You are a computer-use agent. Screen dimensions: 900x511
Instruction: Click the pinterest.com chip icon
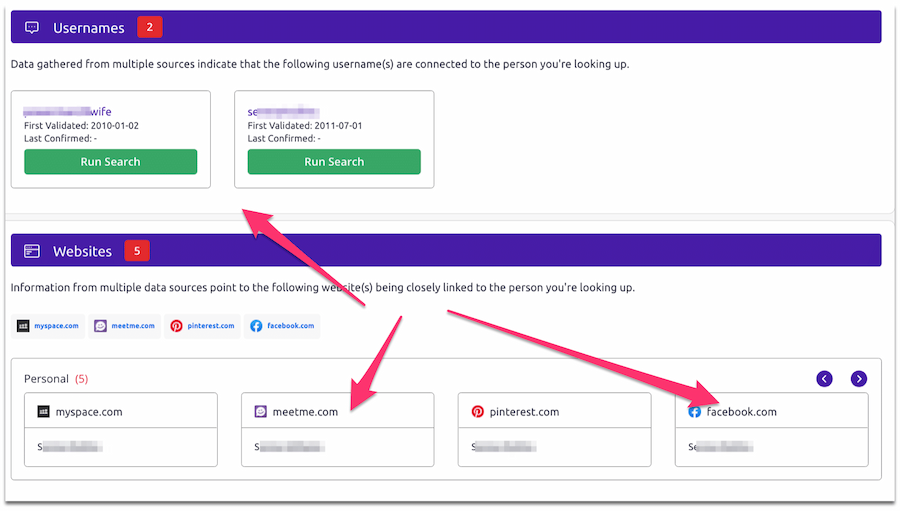pyautogui.click(x=177, y=326)
